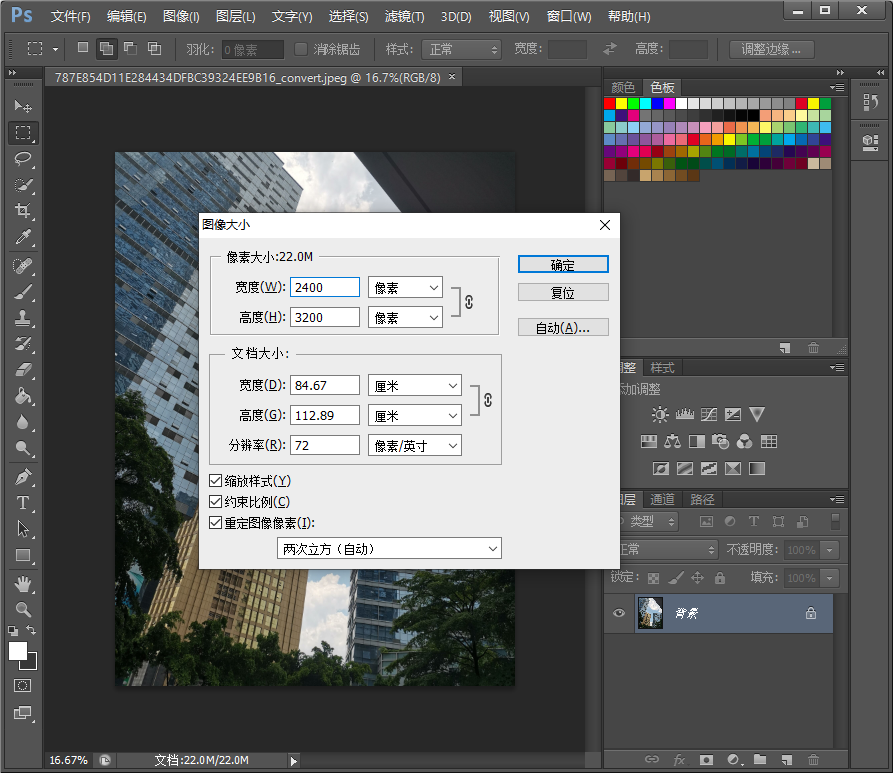Viewport: 893px width, 773px height.
Task: Select the Crop tool
Action: (x=23, y=211)
